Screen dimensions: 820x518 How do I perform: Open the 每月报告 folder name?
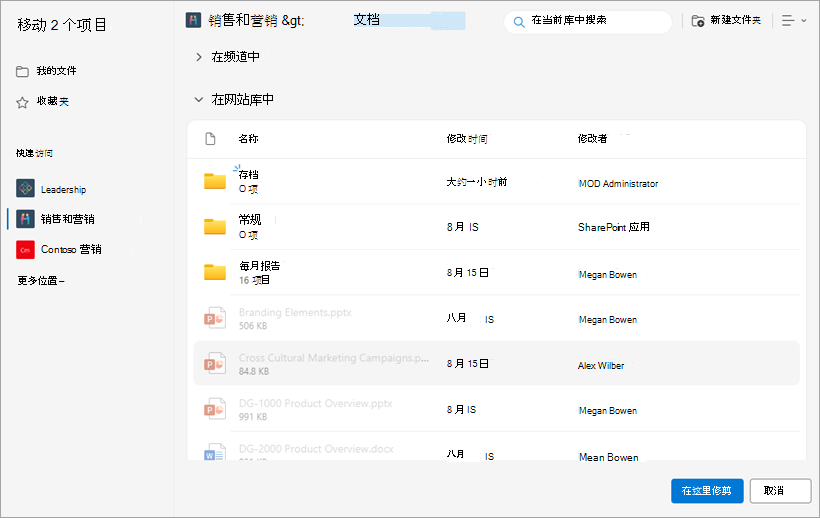(x=259, y=266)
